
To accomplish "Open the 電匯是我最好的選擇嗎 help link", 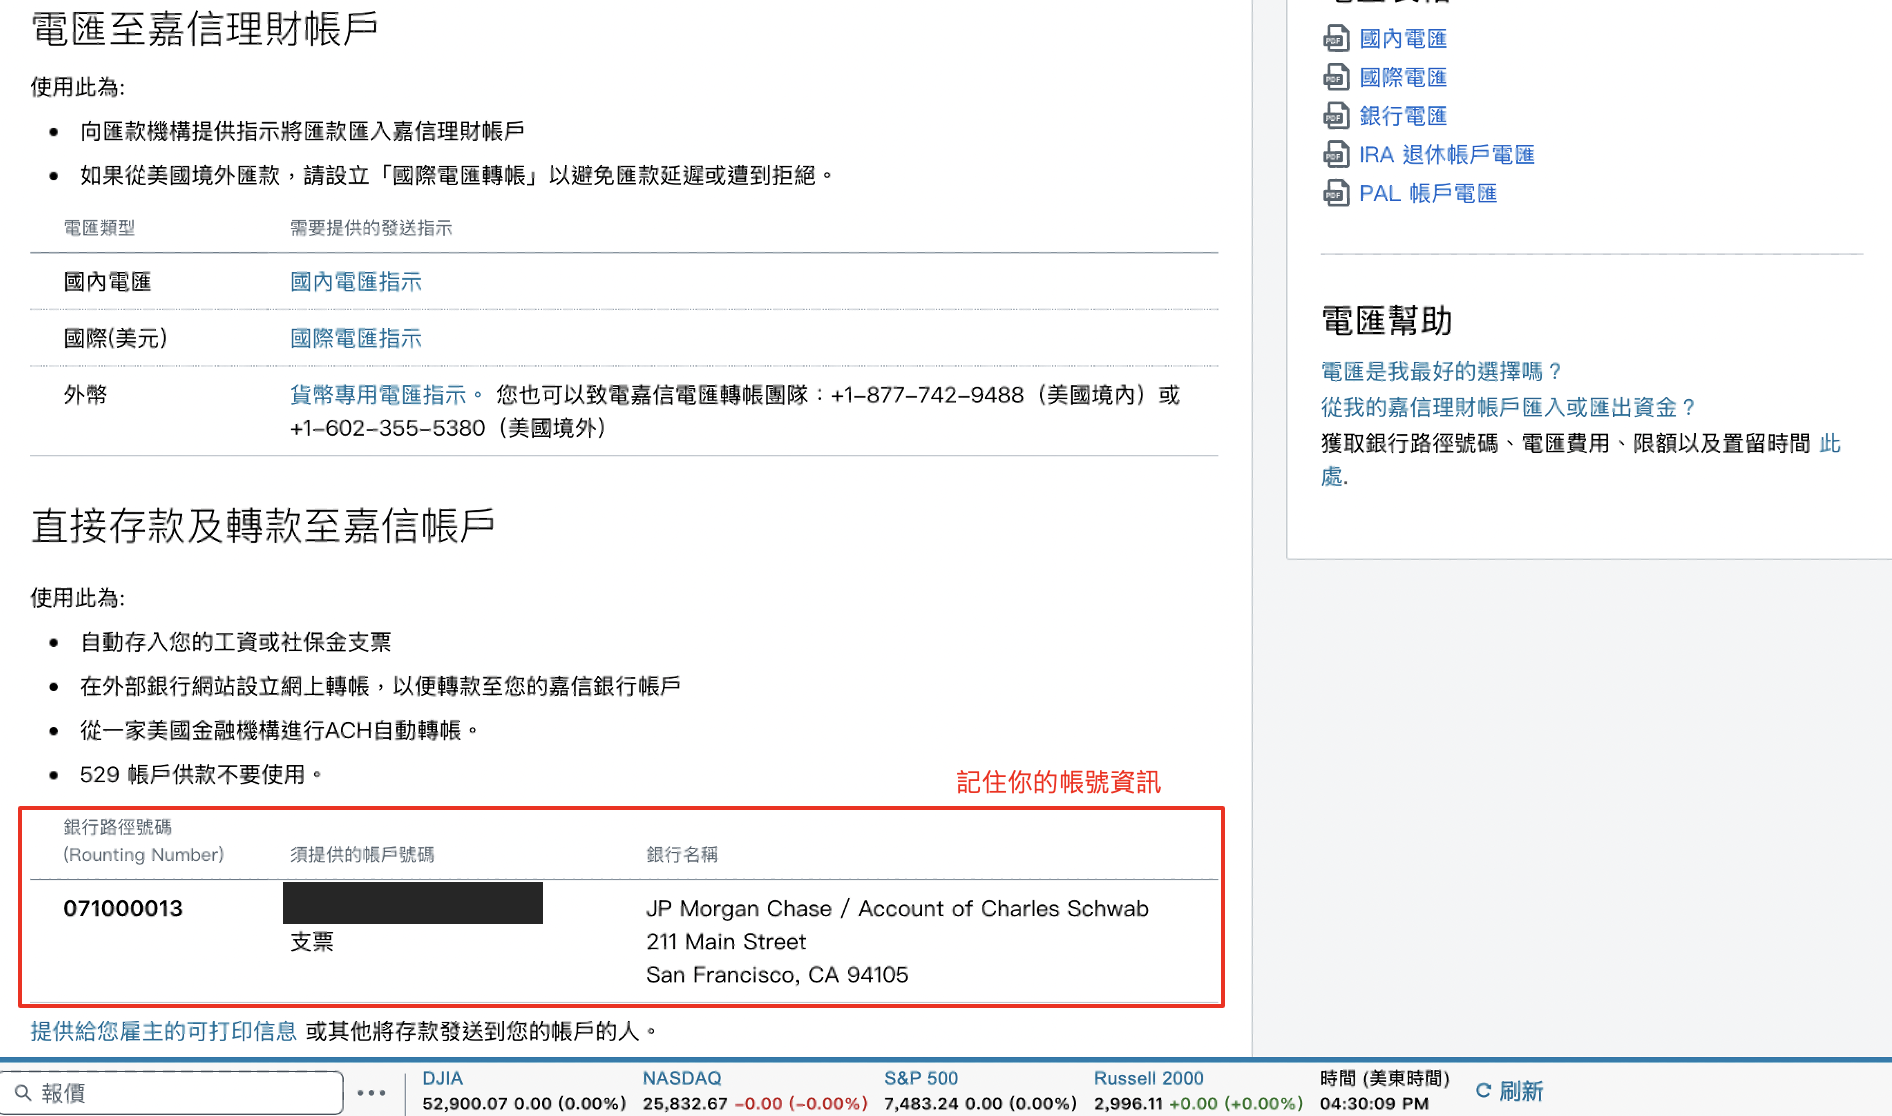I will click(1441, 372).
